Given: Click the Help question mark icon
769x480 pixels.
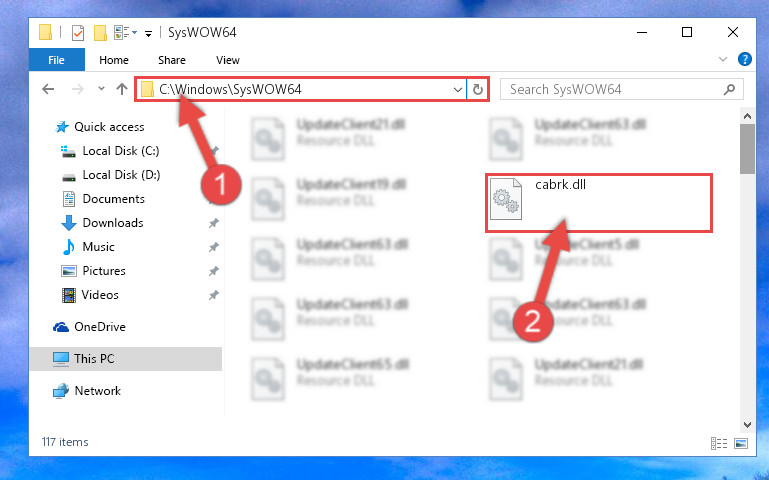Looking at the screenshot, I should pyautogui.click(x=744, y=59).
